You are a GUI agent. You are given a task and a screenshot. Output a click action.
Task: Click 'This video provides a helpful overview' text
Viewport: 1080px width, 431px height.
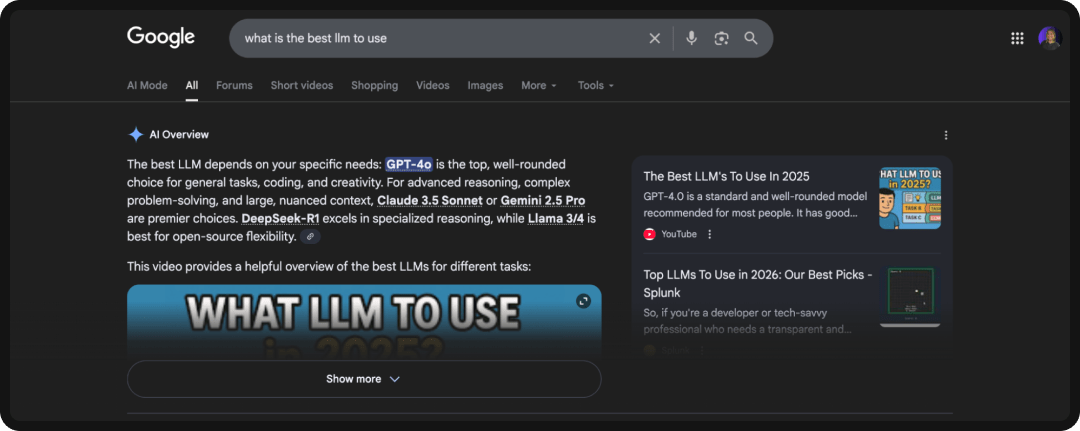point(329,266)
